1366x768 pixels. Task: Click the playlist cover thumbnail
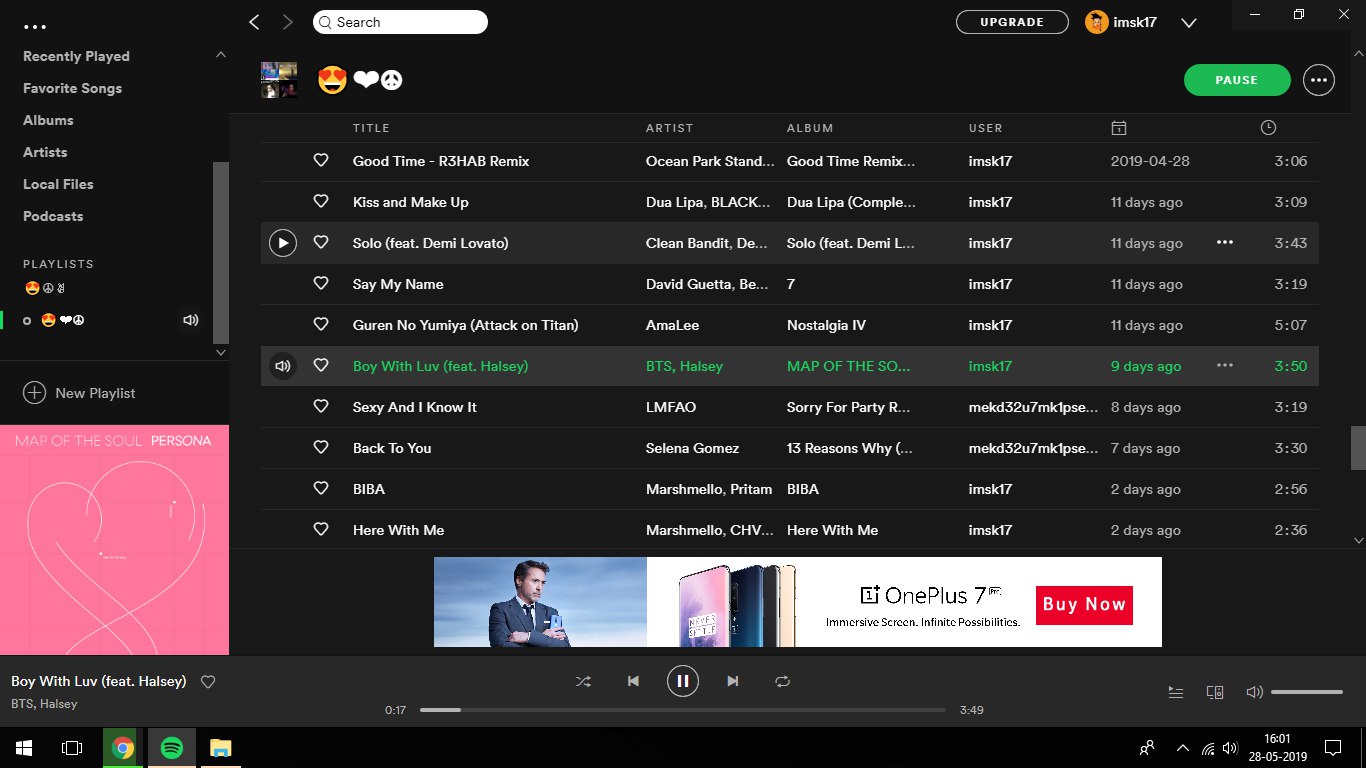coord(279,80)
